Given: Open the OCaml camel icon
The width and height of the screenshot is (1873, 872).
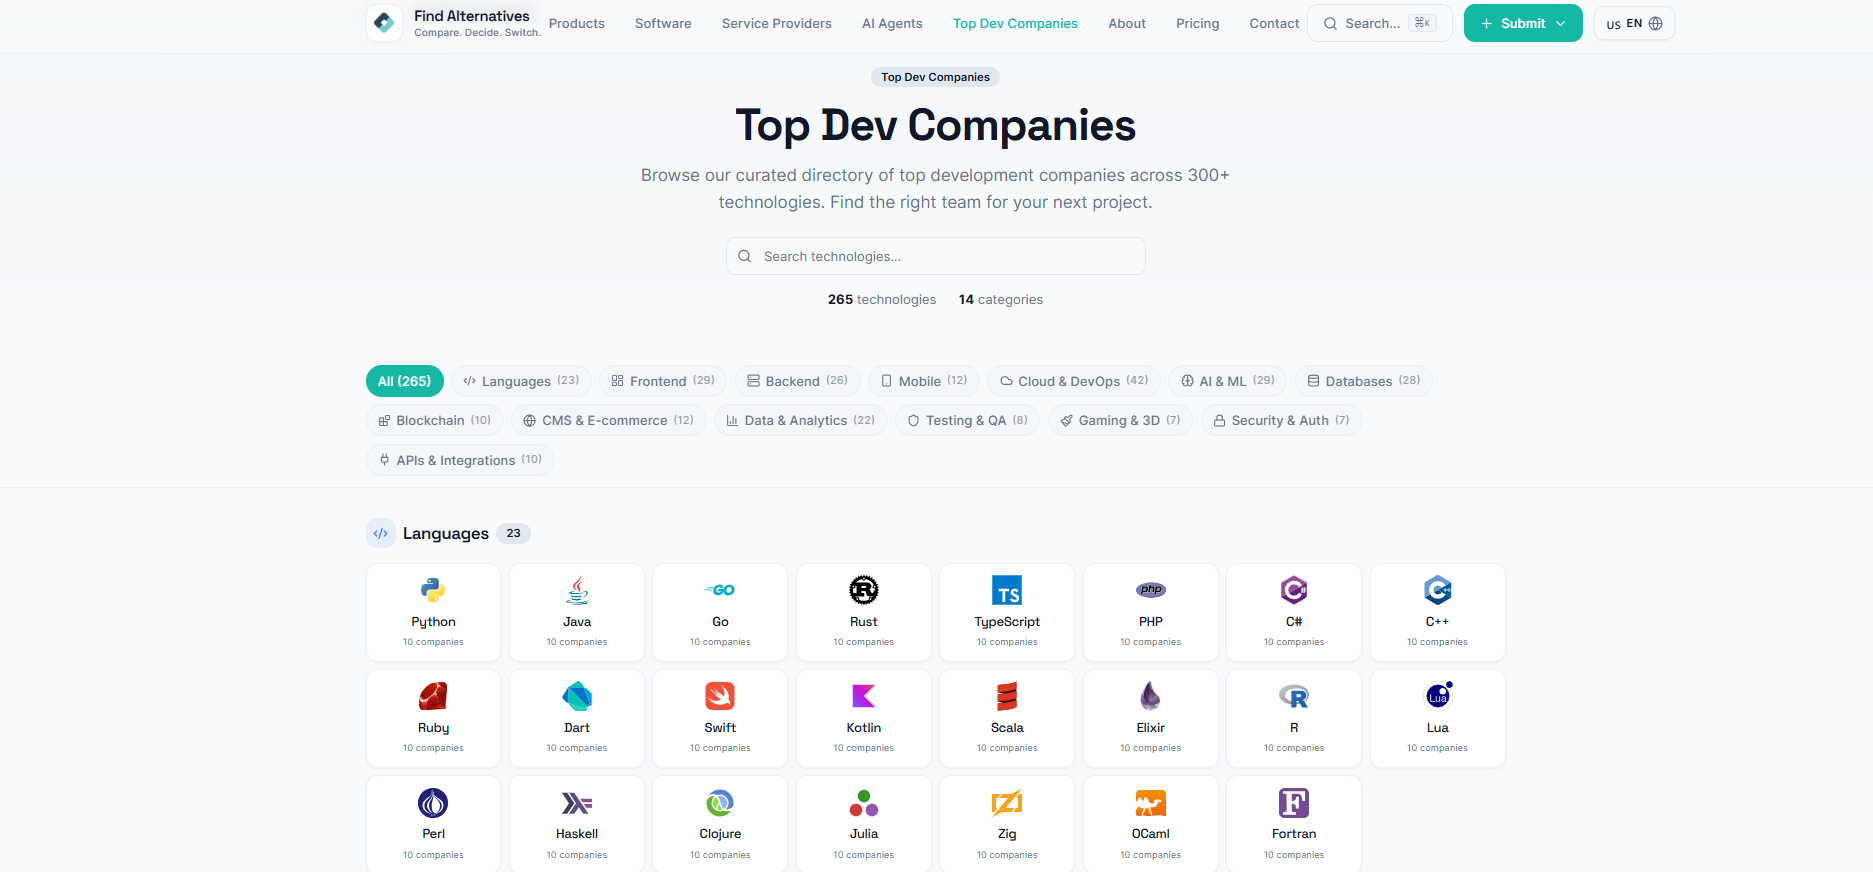Looking at the screenshot, I should tap(1151, 803).
